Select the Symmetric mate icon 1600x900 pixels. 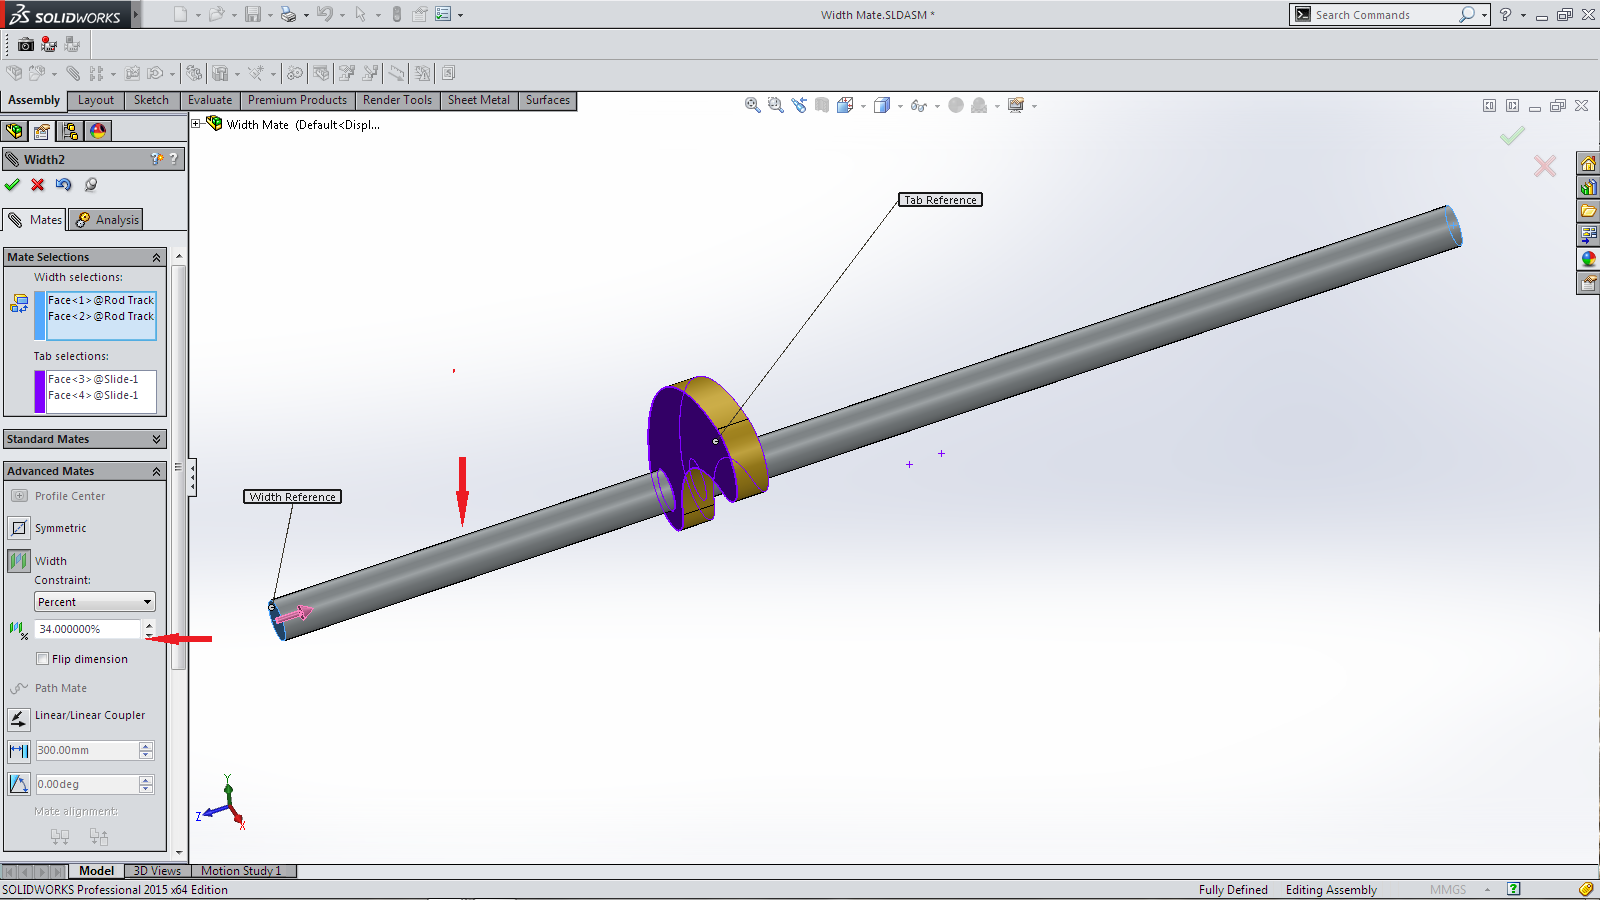pyautogui.click(x=19, y=528)
